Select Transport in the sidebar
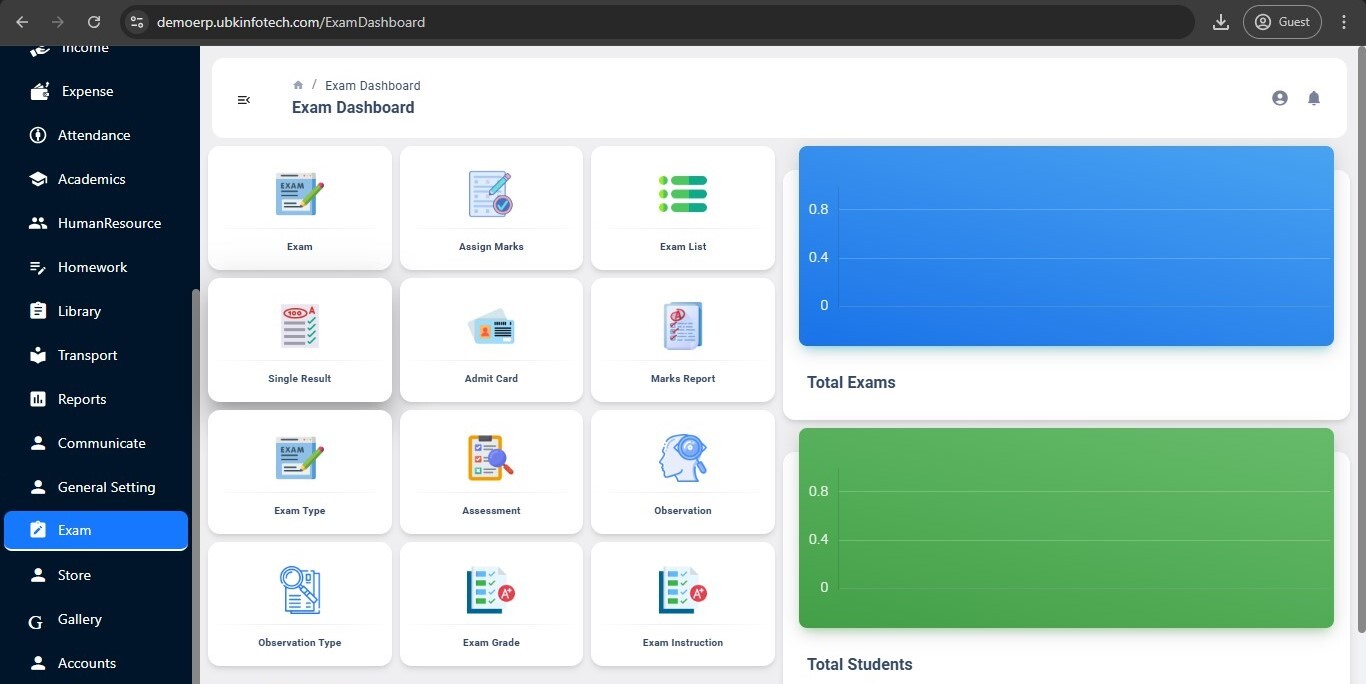The width and height of the screenshot is (1366, 684). [87, 355]
